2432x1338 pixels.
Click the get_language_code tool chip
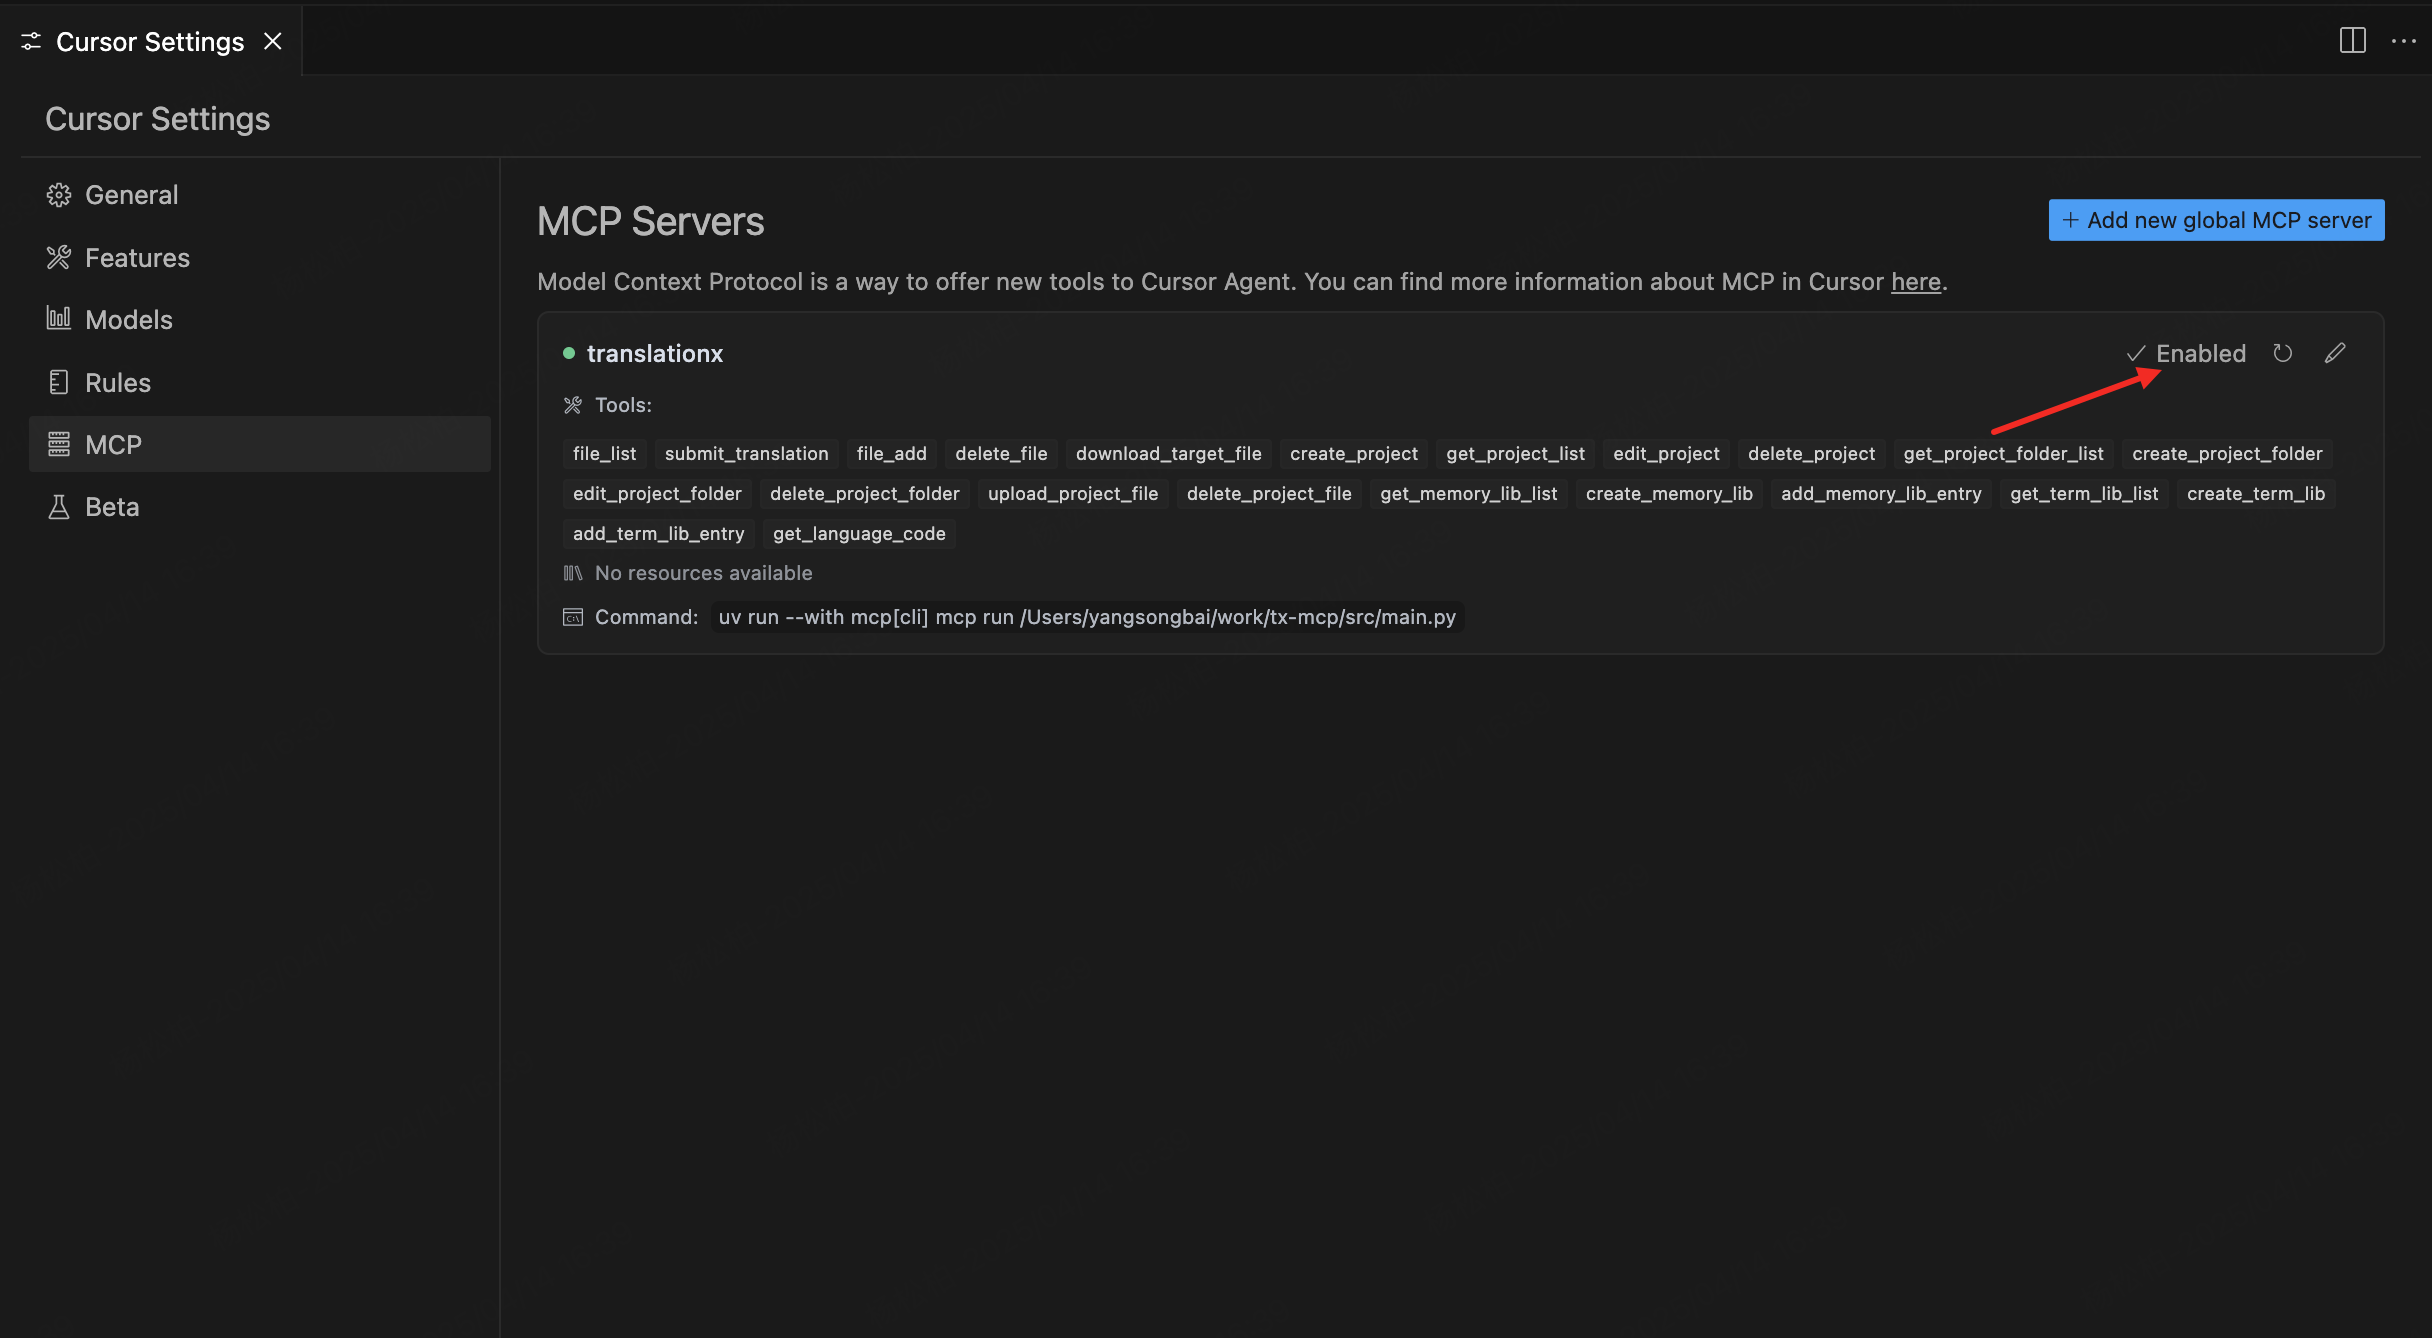(859, 534)
